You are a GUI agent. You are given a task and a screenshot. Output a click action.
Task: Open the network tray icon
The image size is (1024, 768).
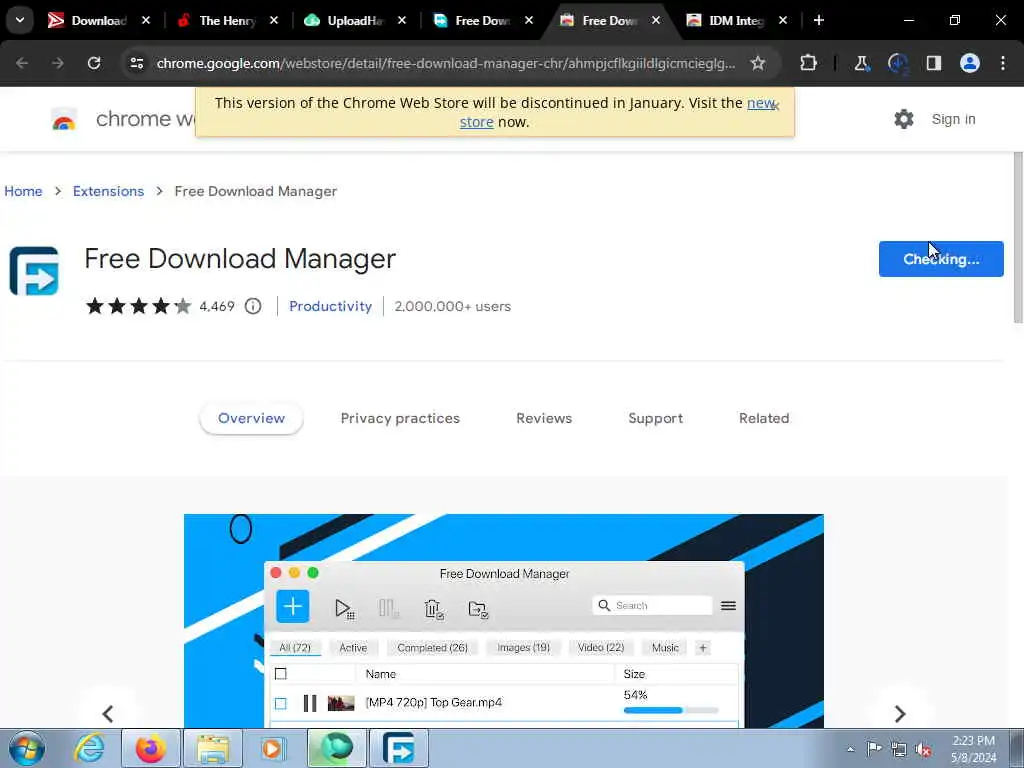click(899, 749)
